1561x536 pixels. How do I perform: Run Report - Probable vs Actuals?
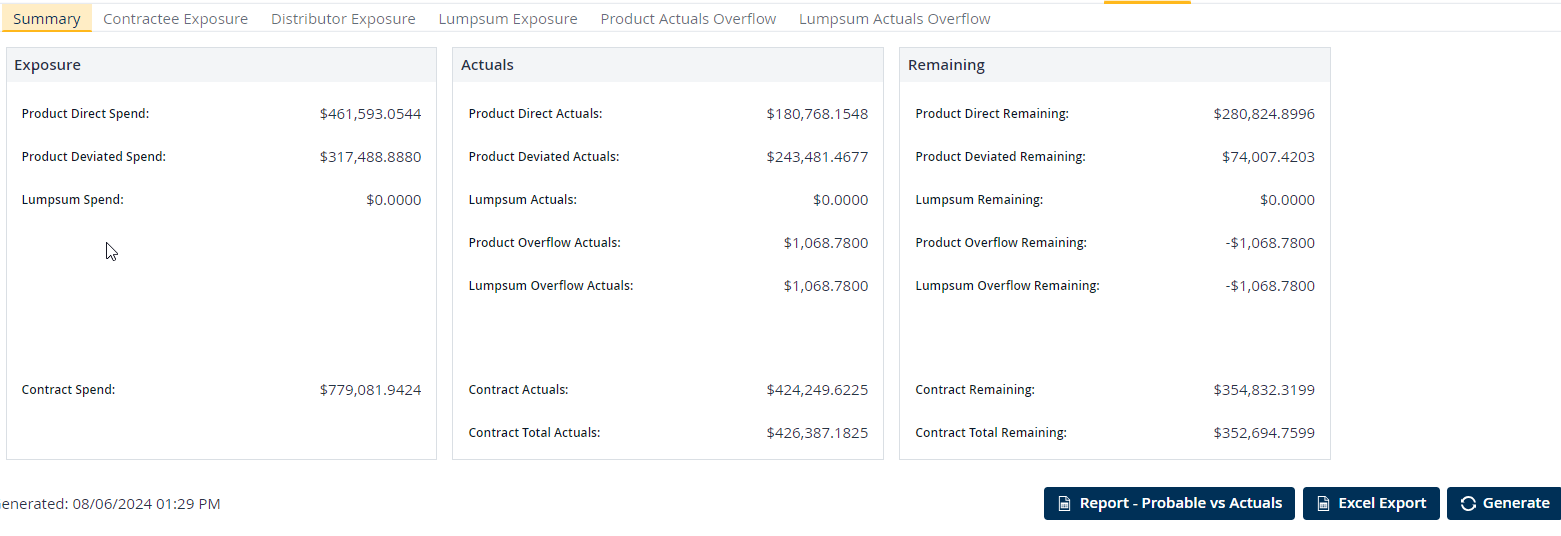[1169, 504]
